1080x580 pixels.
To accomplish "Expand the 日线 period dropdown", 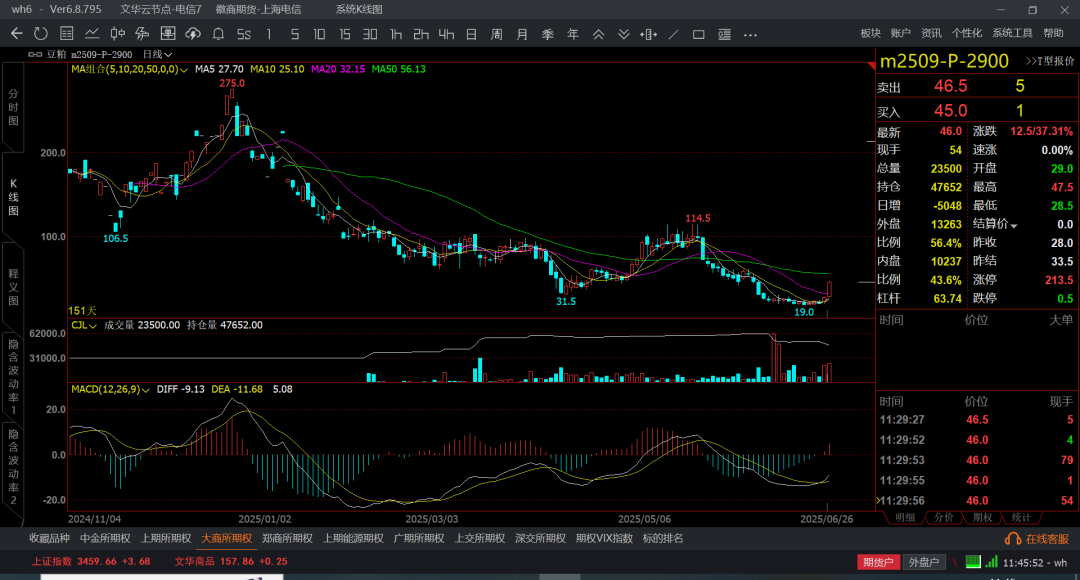I will (x=157, y=54).
